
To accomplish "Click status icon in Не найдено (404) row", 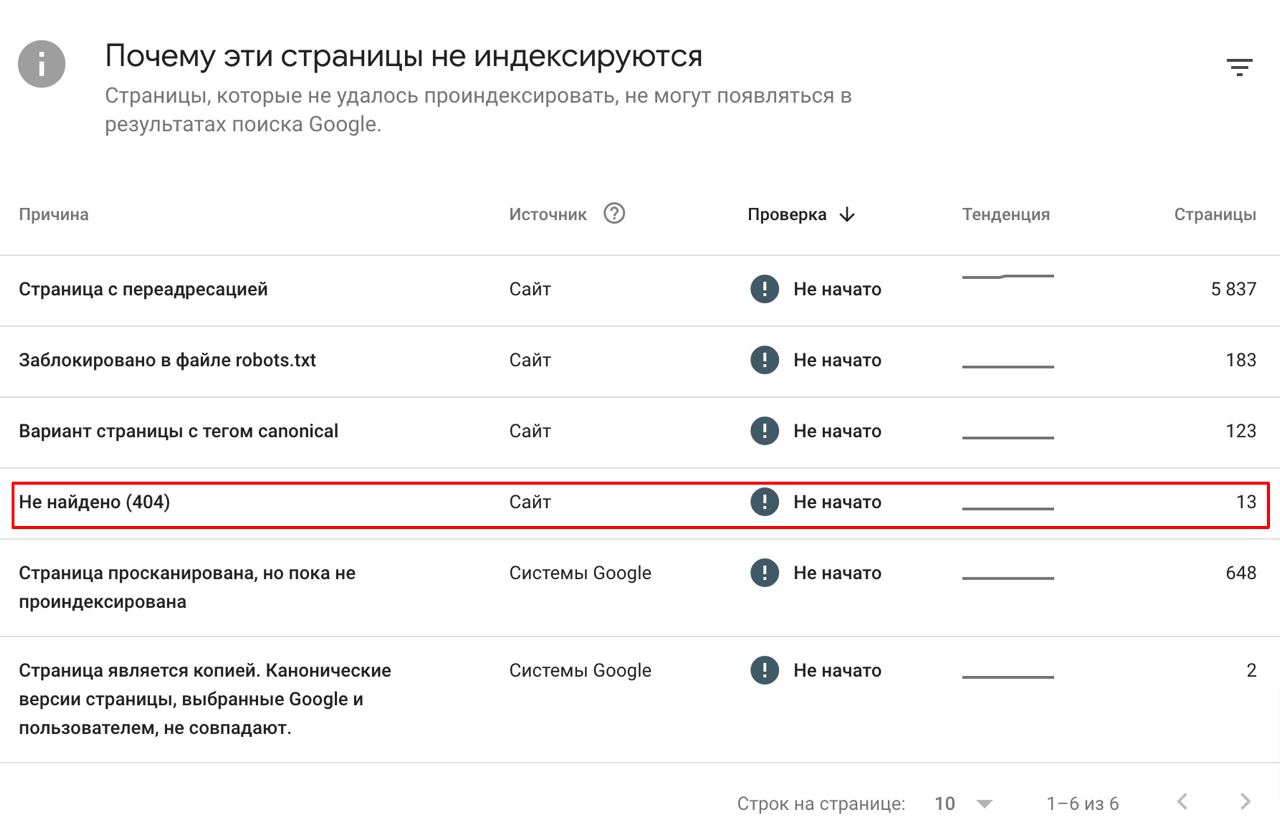I will click(764, 502).
